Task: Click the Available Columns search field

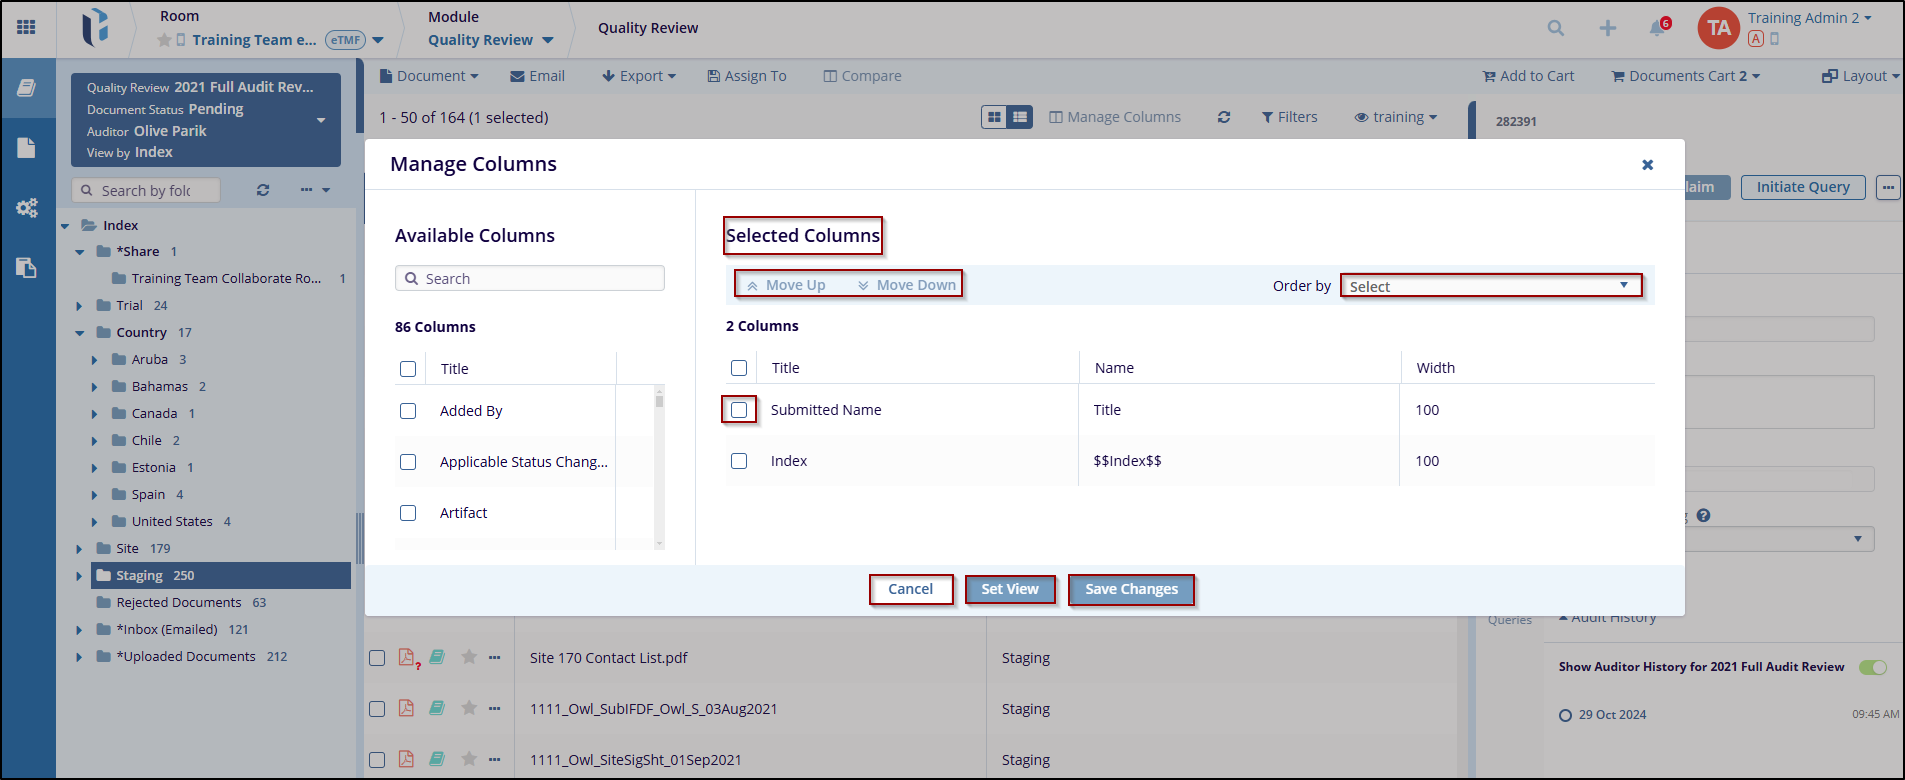Action: 530,279
